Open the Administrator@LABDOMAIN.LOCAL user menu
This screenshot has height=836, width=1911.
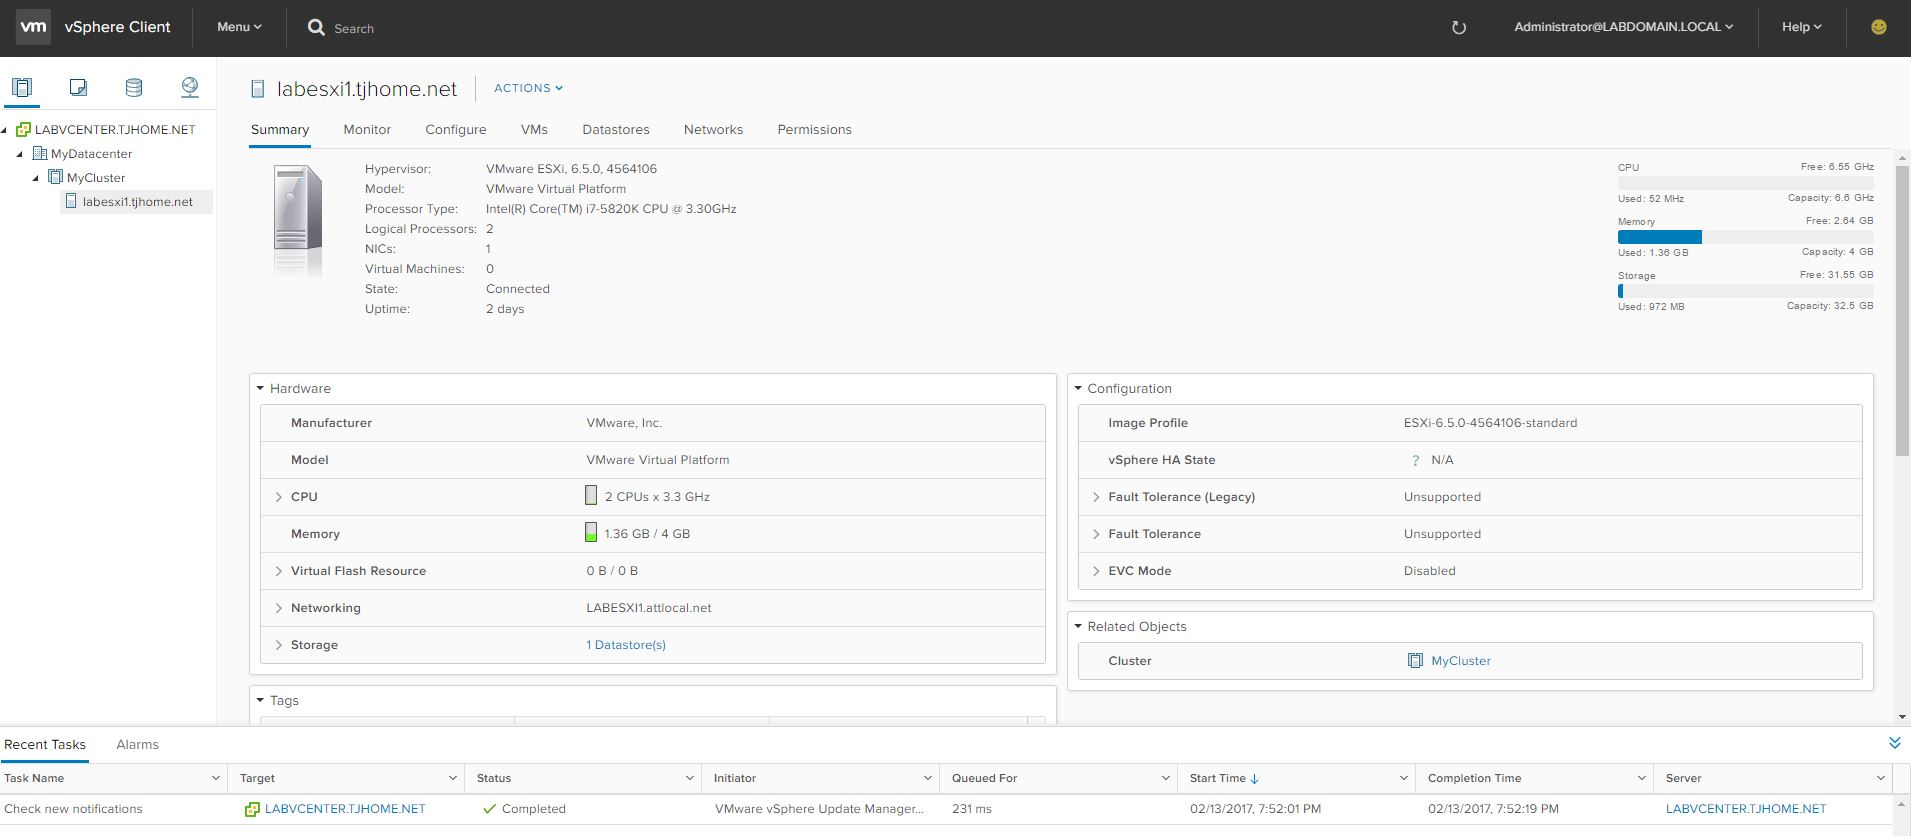point(1623,27)
